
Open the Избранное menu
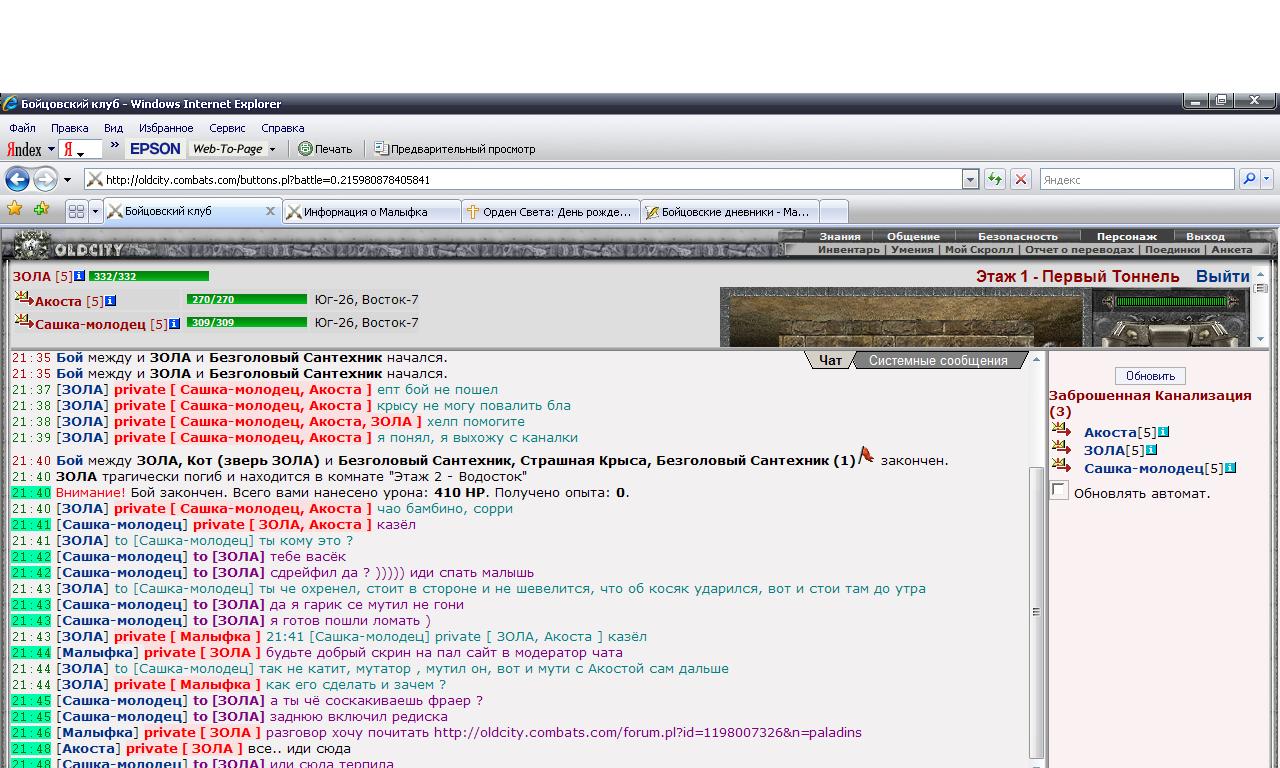pyautogui.click(x=166, y=128)
